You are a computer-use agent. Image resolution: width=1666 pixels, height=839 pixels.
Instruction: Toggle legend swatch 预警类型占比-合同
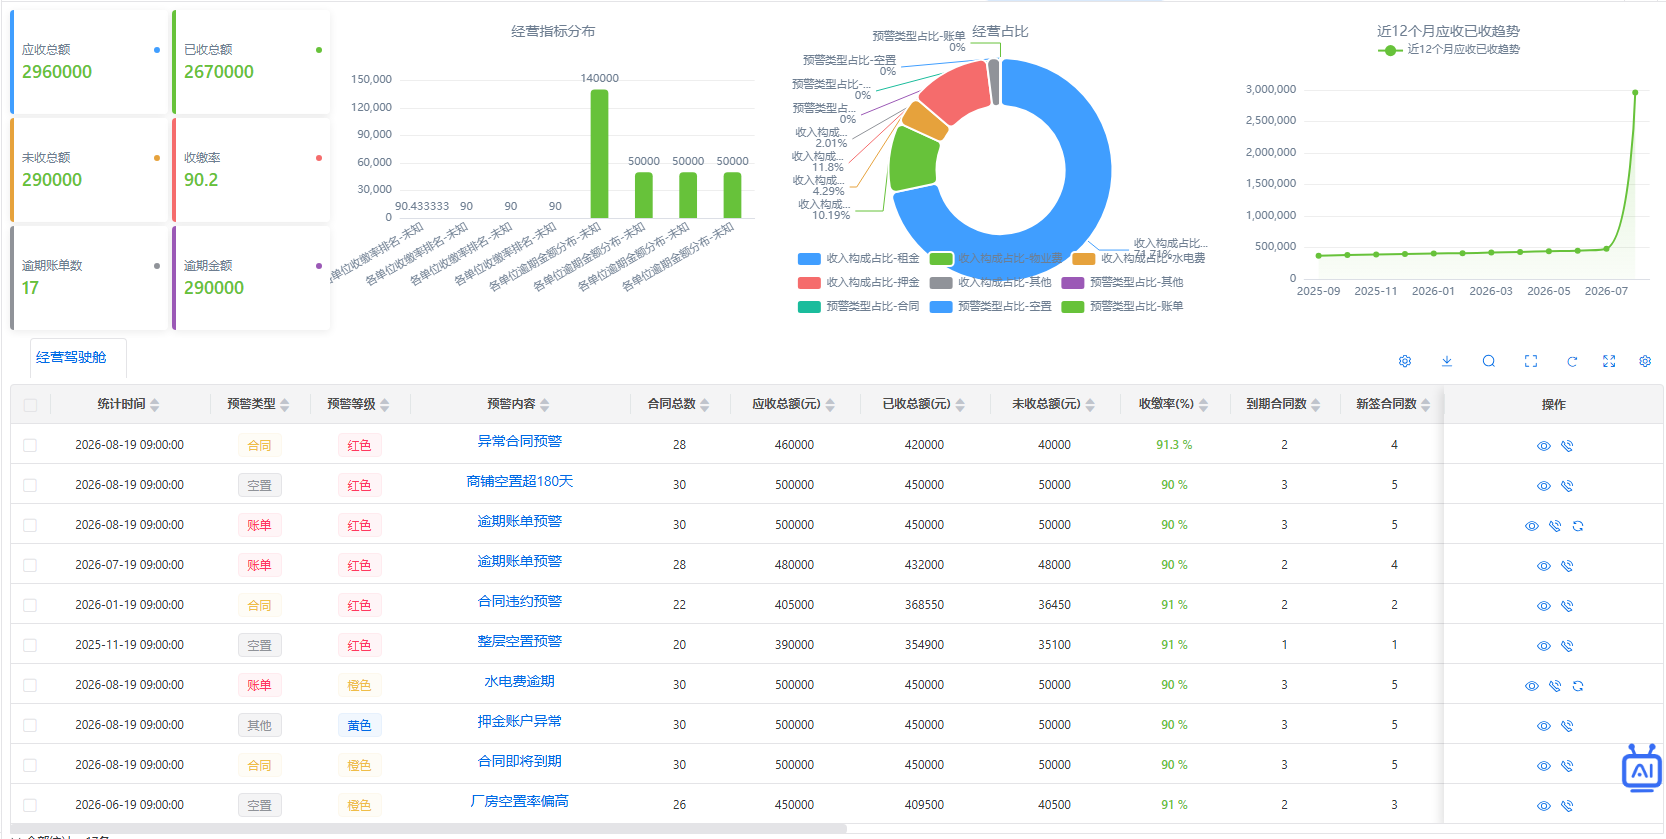click(x=809, y=306)
